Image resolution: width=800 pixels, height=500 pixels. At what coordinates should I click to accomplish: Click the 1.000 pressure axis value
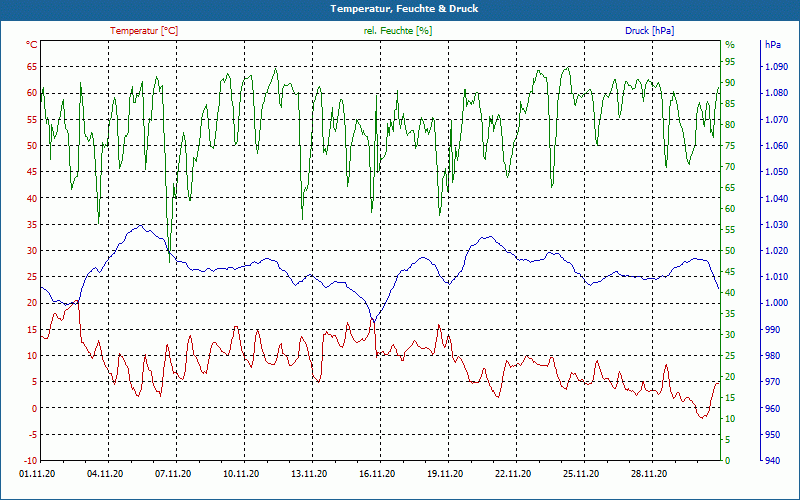tap(777, 303)
